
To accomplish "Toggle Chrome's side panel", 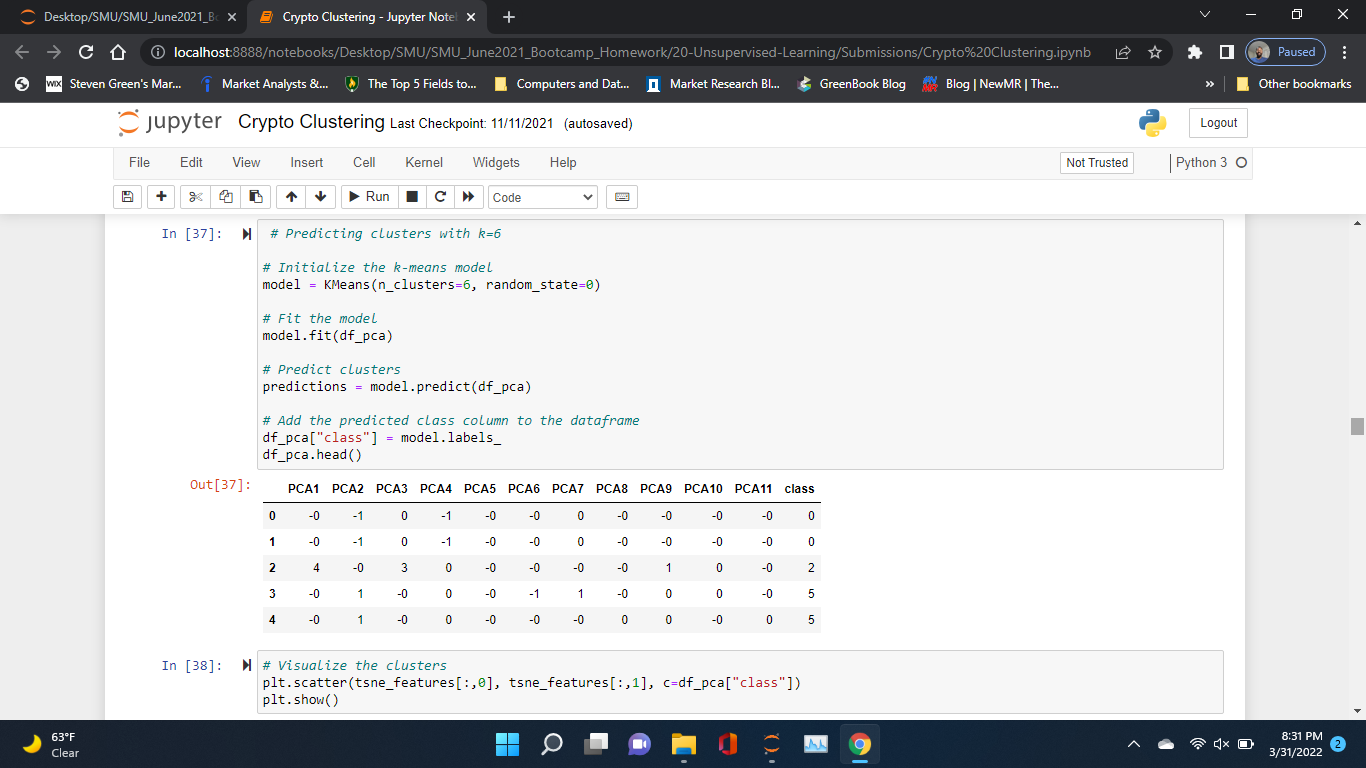I will pyautogui.click(x=1225, y=52).
